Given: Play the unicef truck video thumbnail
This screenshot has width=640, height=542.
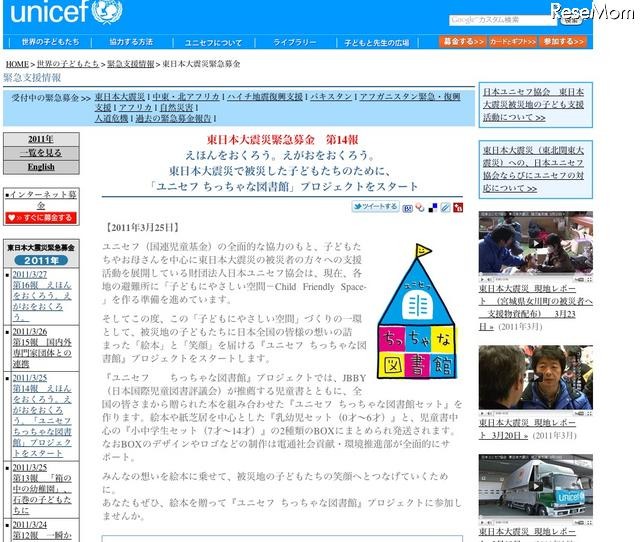Looking at the screenshot, I should point(536,489).
